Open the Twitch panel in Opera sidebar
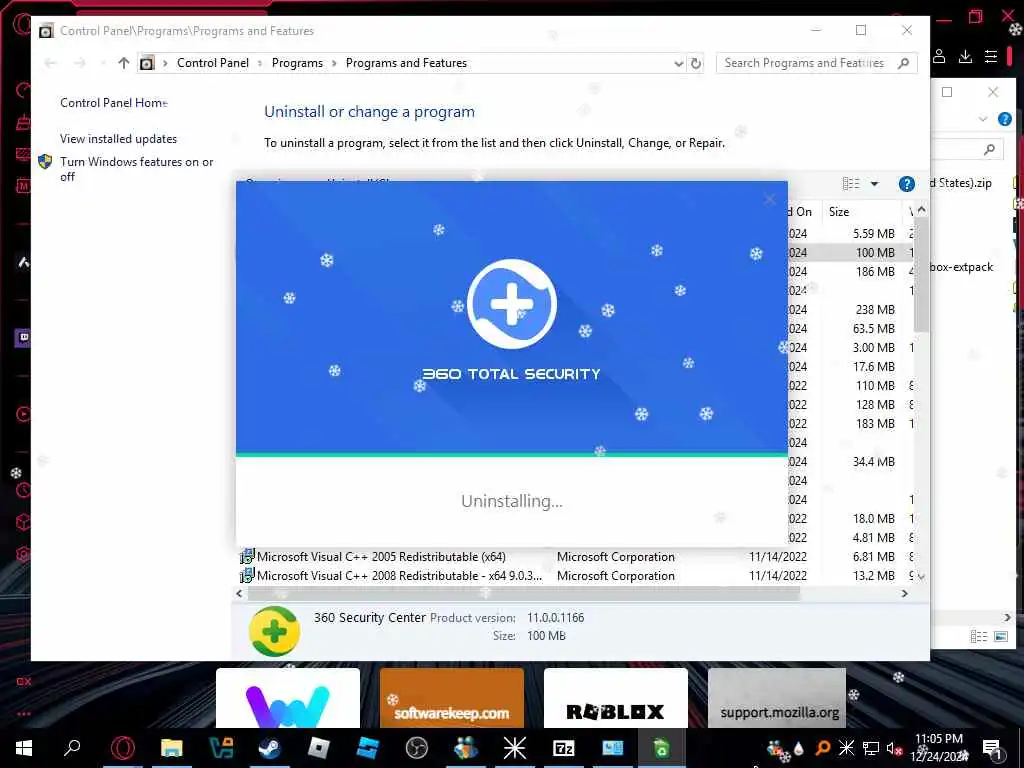Screen dimensions: 1024x768 (x=23, y=338)
